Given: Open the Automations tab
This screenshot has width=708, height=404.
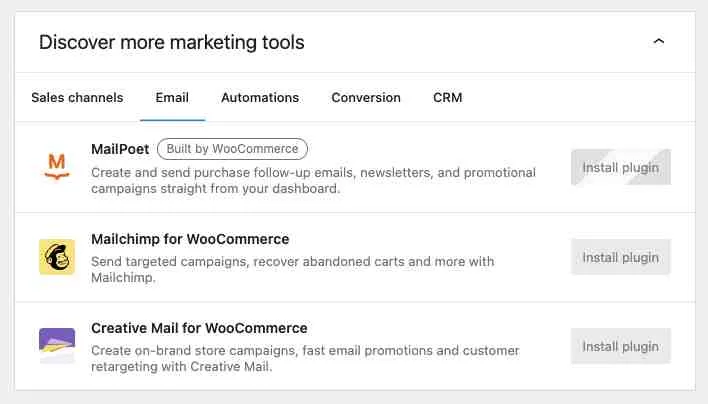Looking at the screenshot, I should [260, 98].
